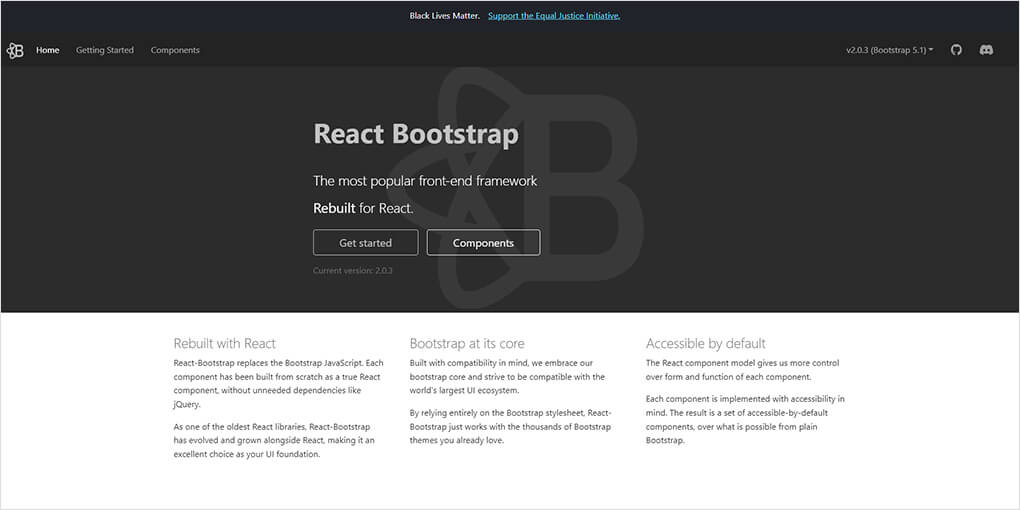
Task: Go to the Home nav item
Action: (47, 50)
